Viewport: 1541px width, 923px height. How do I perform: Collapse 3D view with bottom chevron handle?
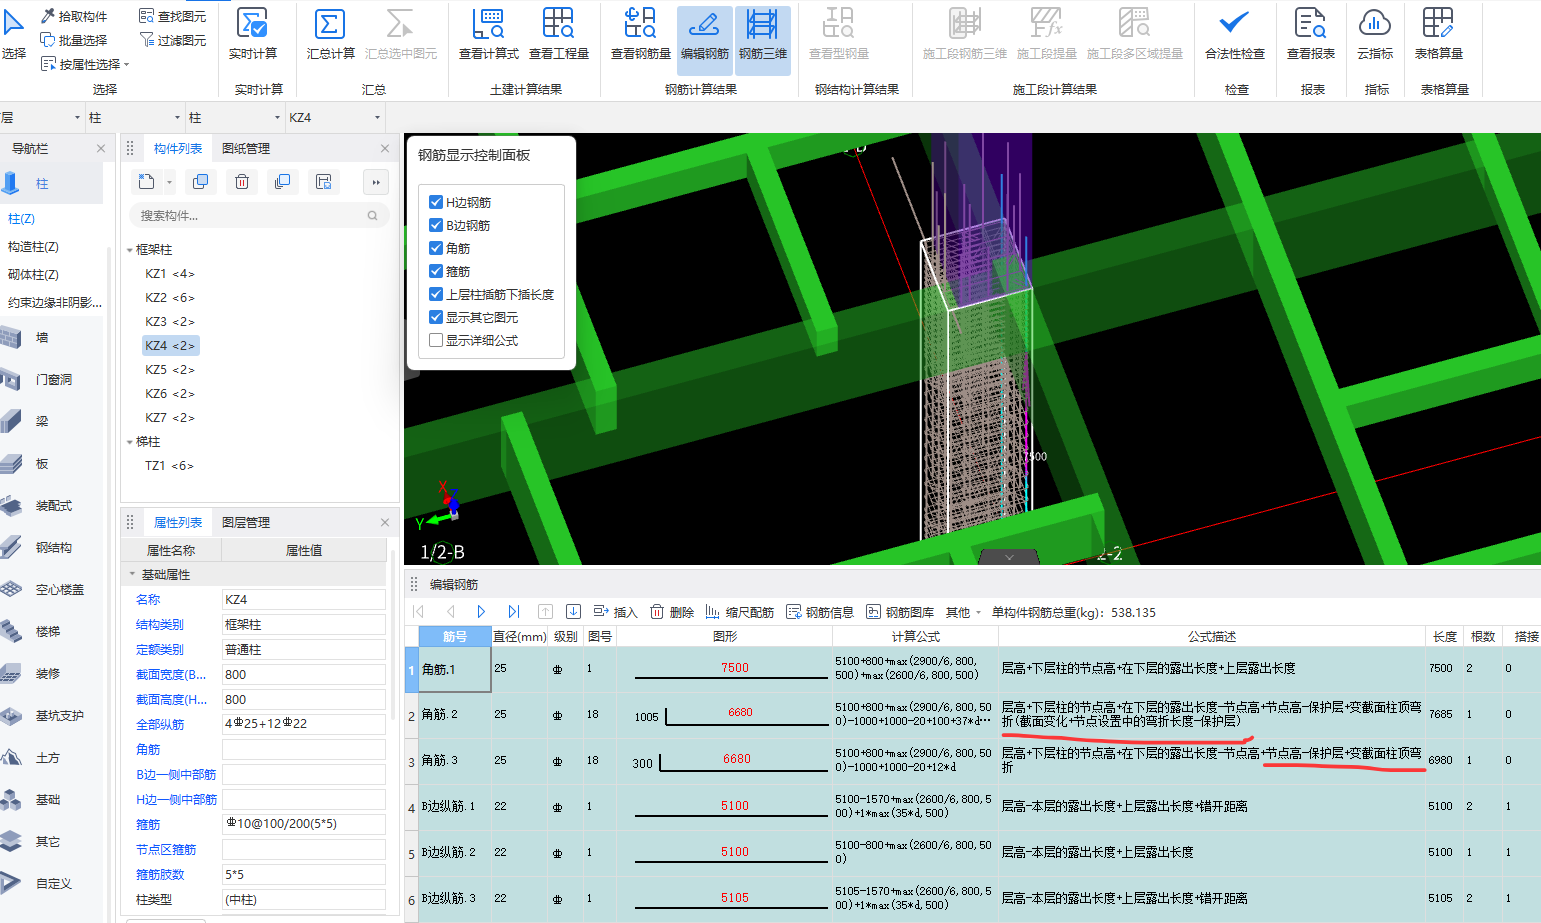click(1009, 557)
